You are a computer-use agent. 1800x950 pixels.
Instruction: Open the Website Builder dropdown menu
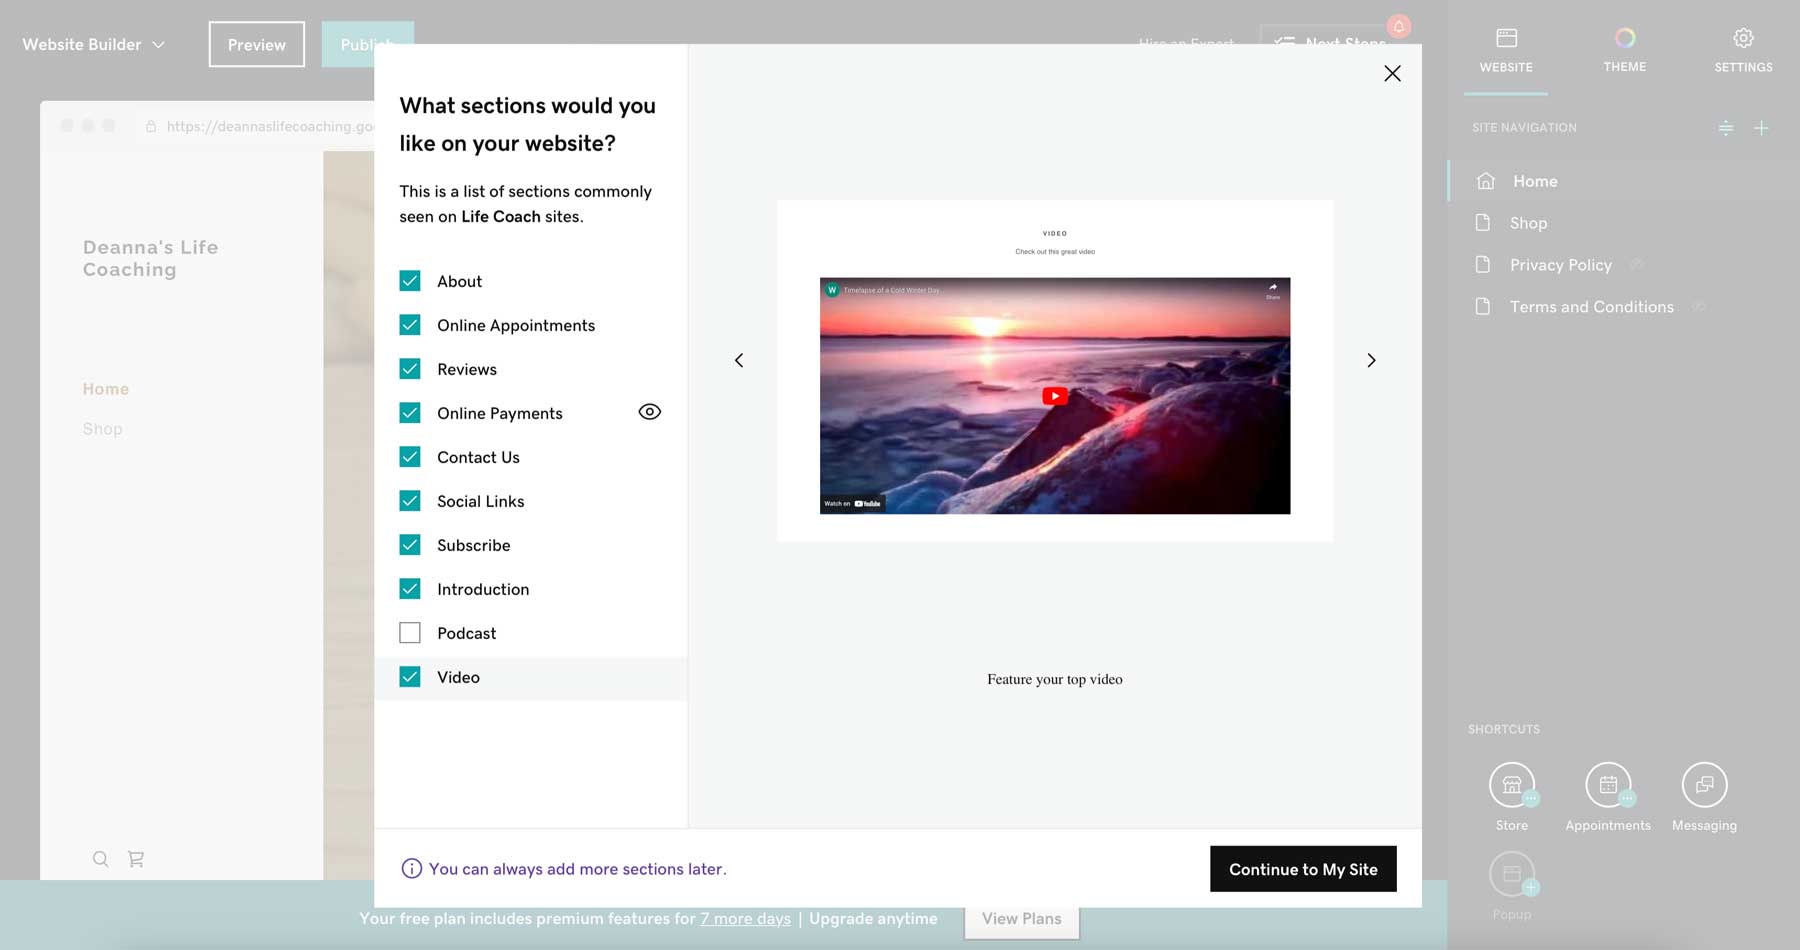[x=94, y=45]
